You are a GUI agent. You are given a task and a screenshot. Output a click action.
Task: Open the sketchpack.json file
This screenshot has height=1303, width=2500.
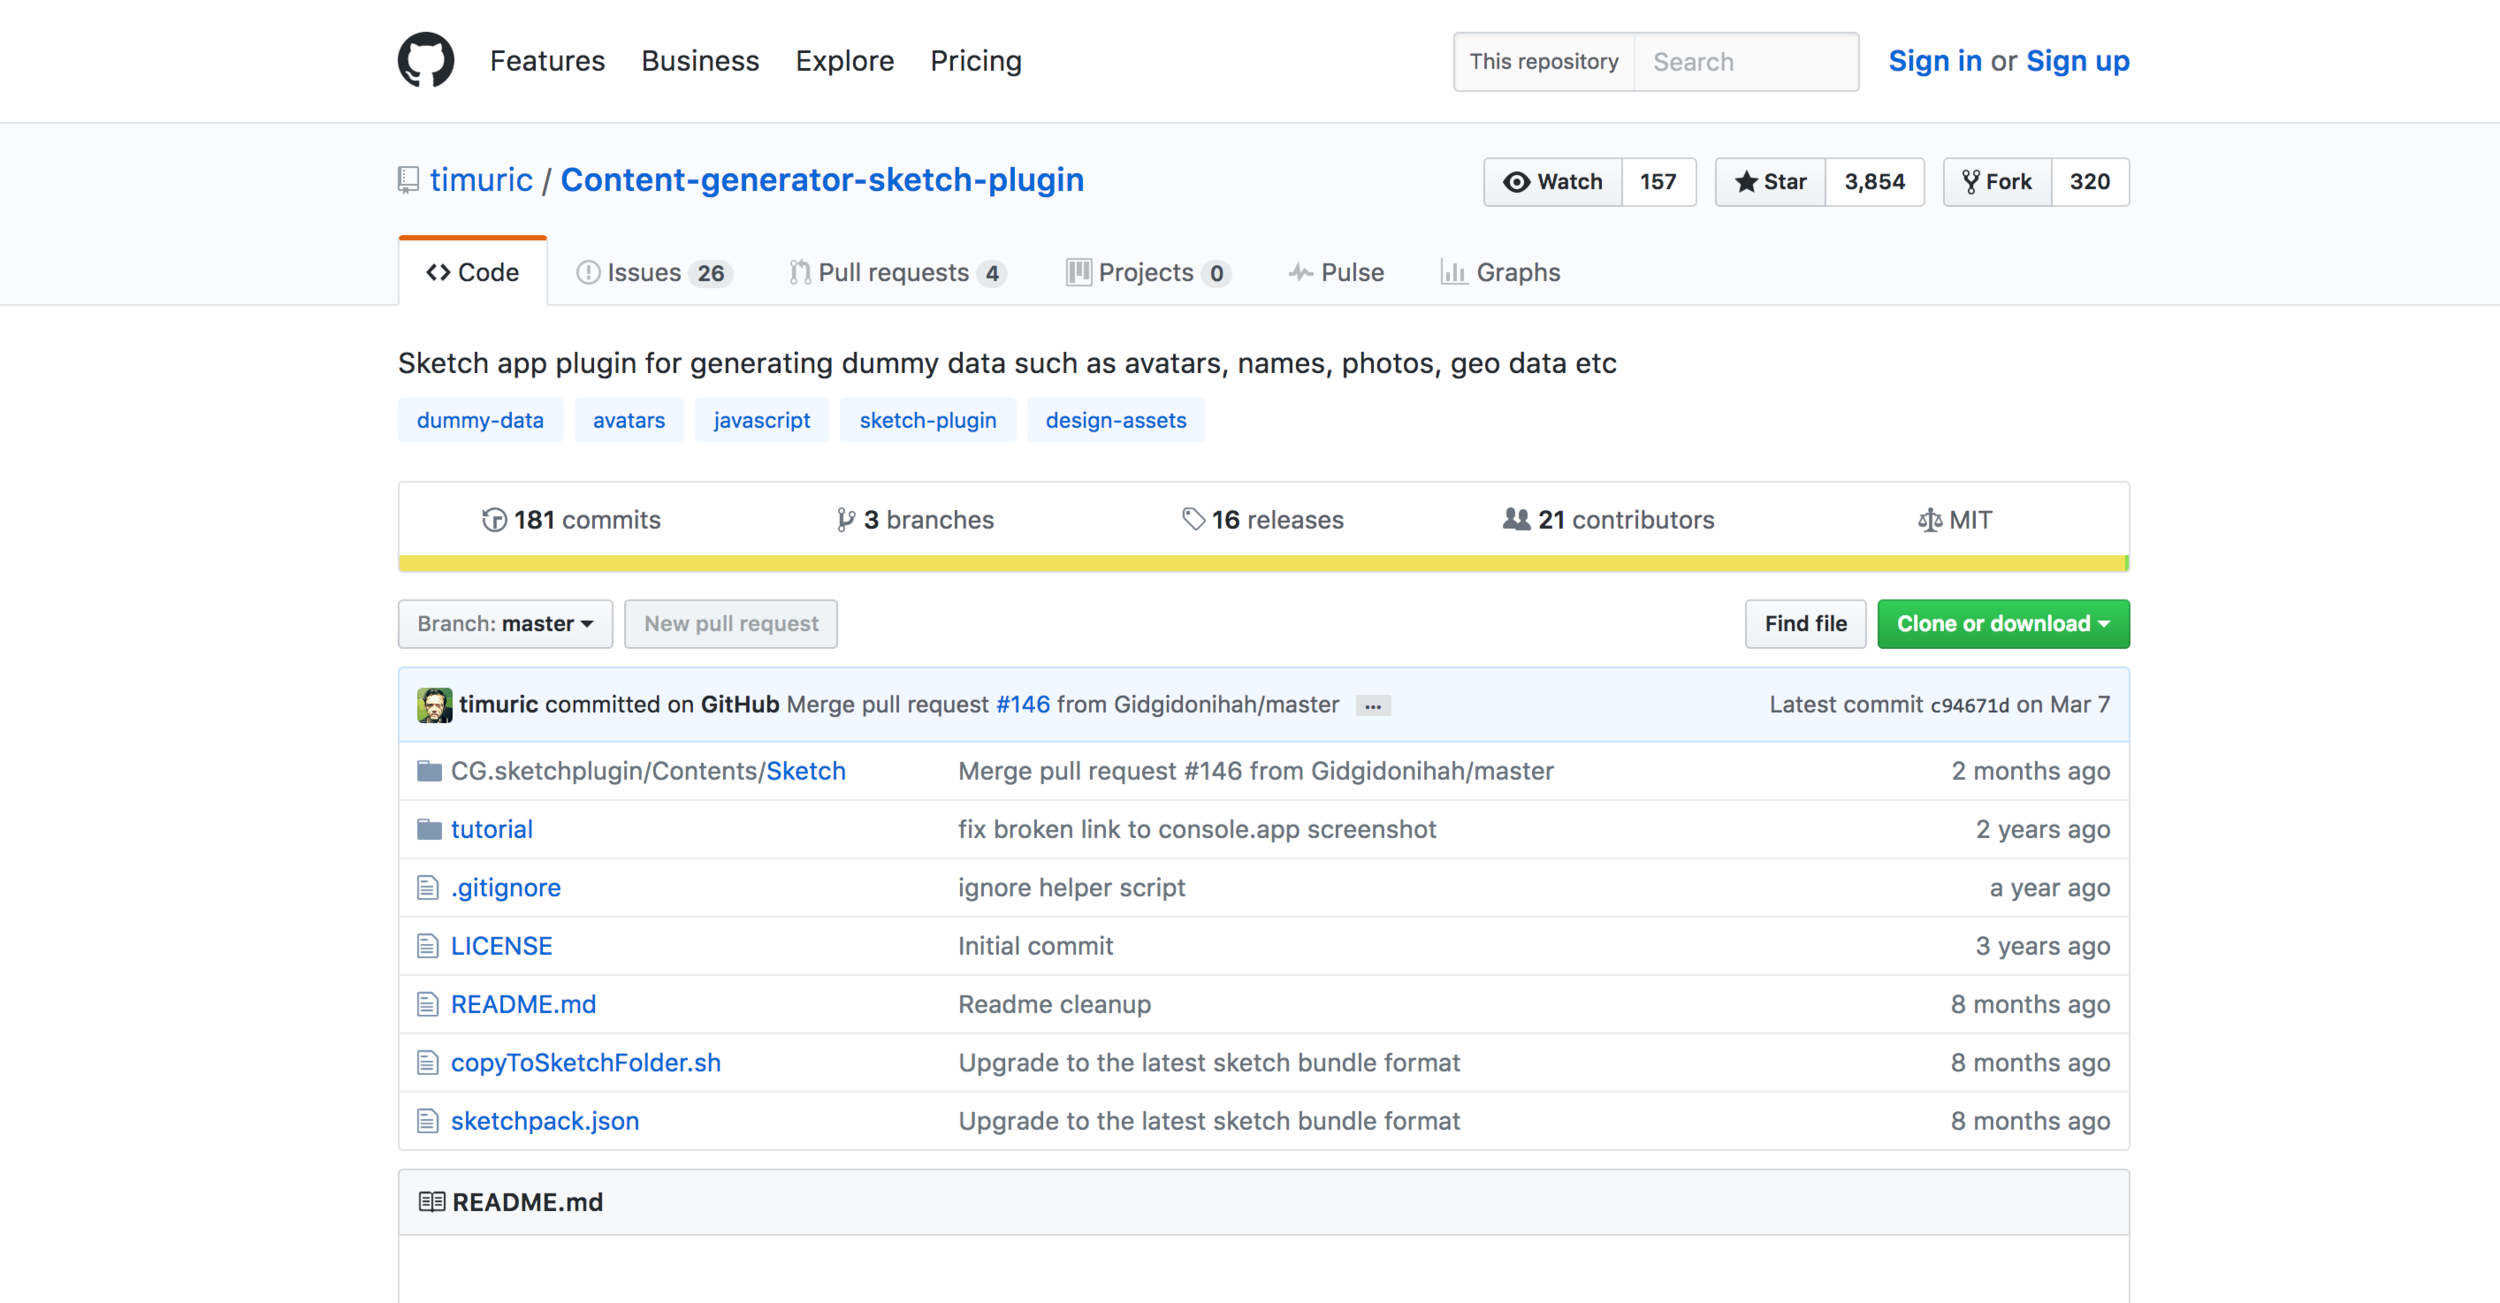(x=545, y=1121)
